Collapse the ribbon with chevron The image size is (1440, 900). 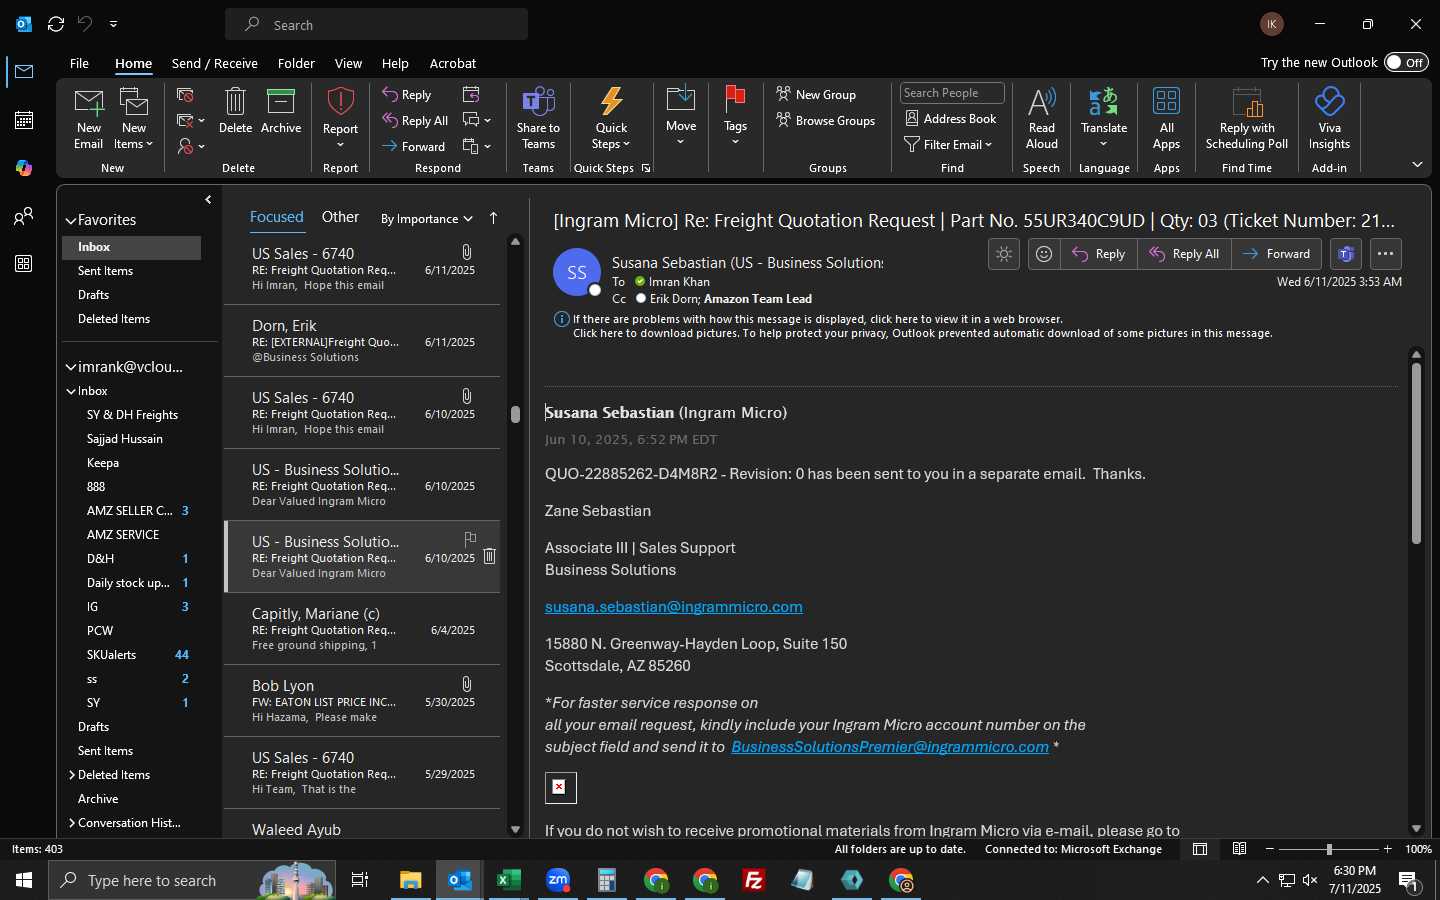[x=1417, y=164]
